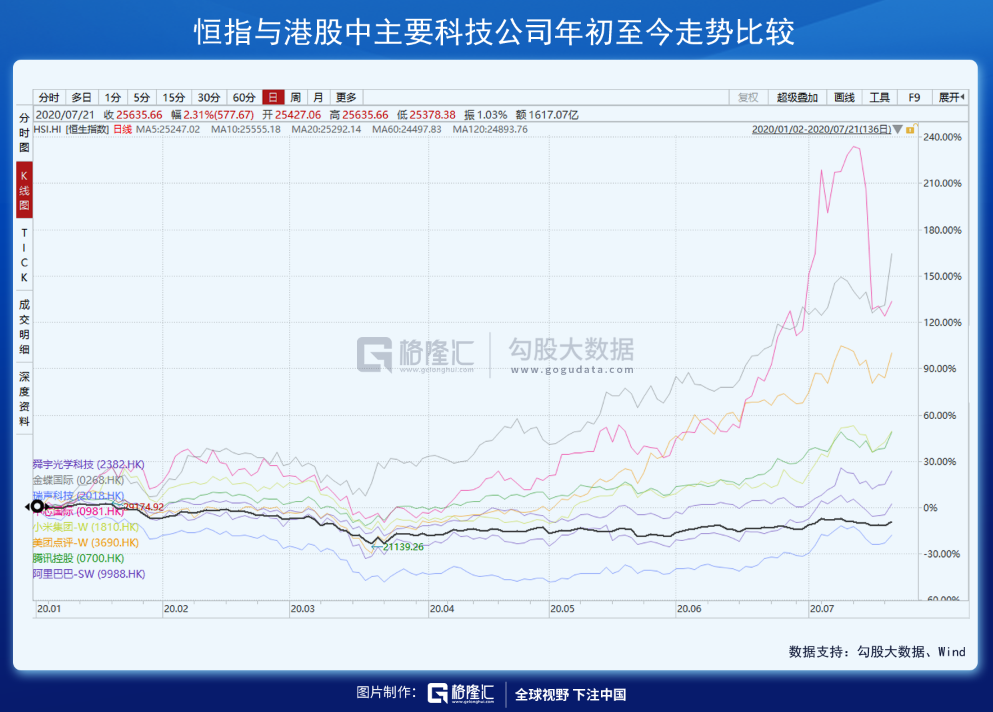The width and height of the screenshot is (993, 712).
Task: Click the 20.07 x-axis date label
Action: [822, 608]
